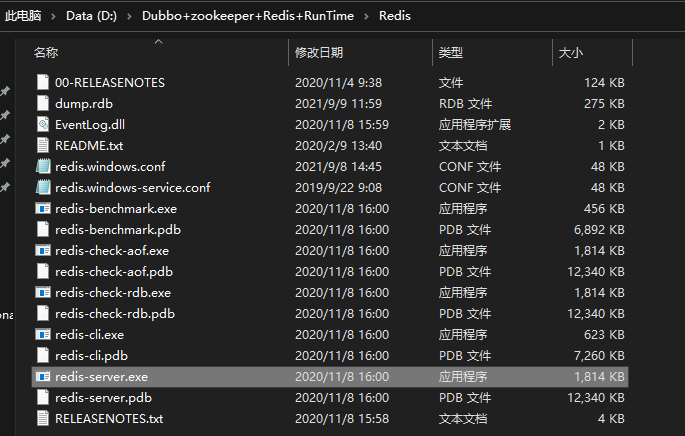The image size is (685, 436).
Task: Select the file name redis-server.pdb
Action: [x=104, y=398]
